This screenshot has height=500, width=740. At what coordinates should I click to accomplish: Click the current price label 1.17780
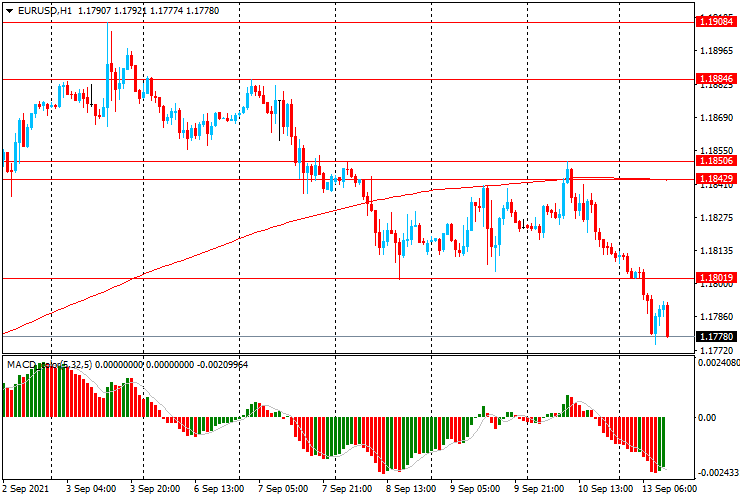pyautogui.click(x=716, y=337)
